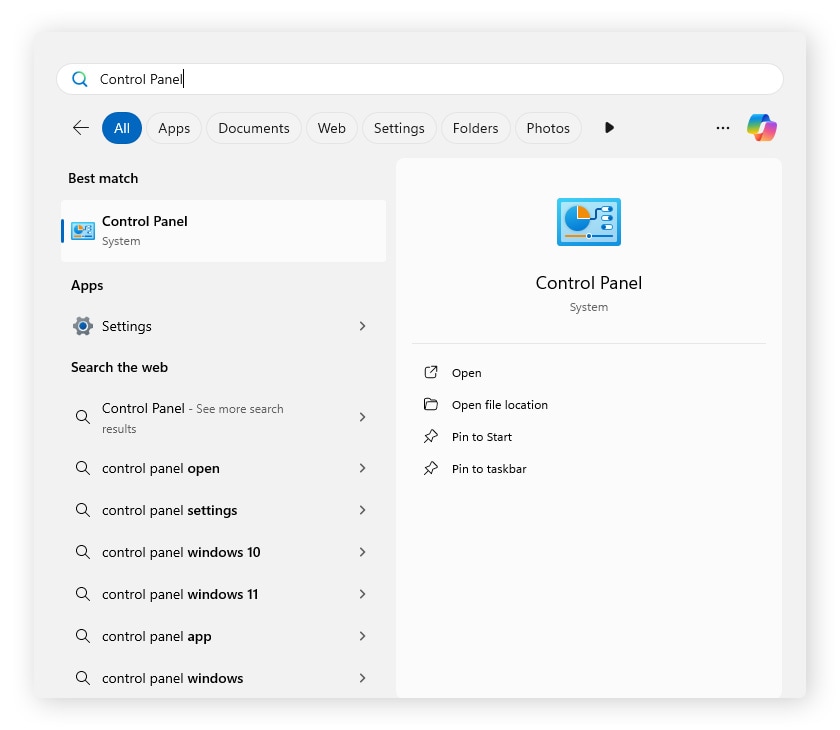Expand the Settings app result chevron

[x=363, y=326]
